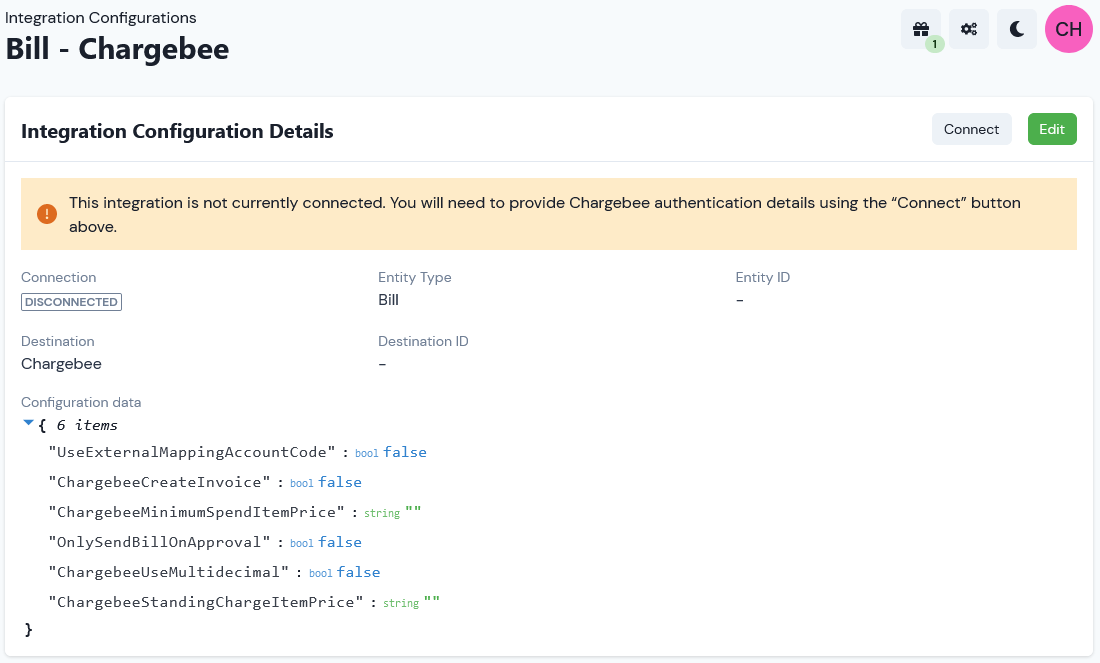Viewport: 1100px width, 663px height.
Task: Click the not-connected warning message text
Action: point(544,215)
